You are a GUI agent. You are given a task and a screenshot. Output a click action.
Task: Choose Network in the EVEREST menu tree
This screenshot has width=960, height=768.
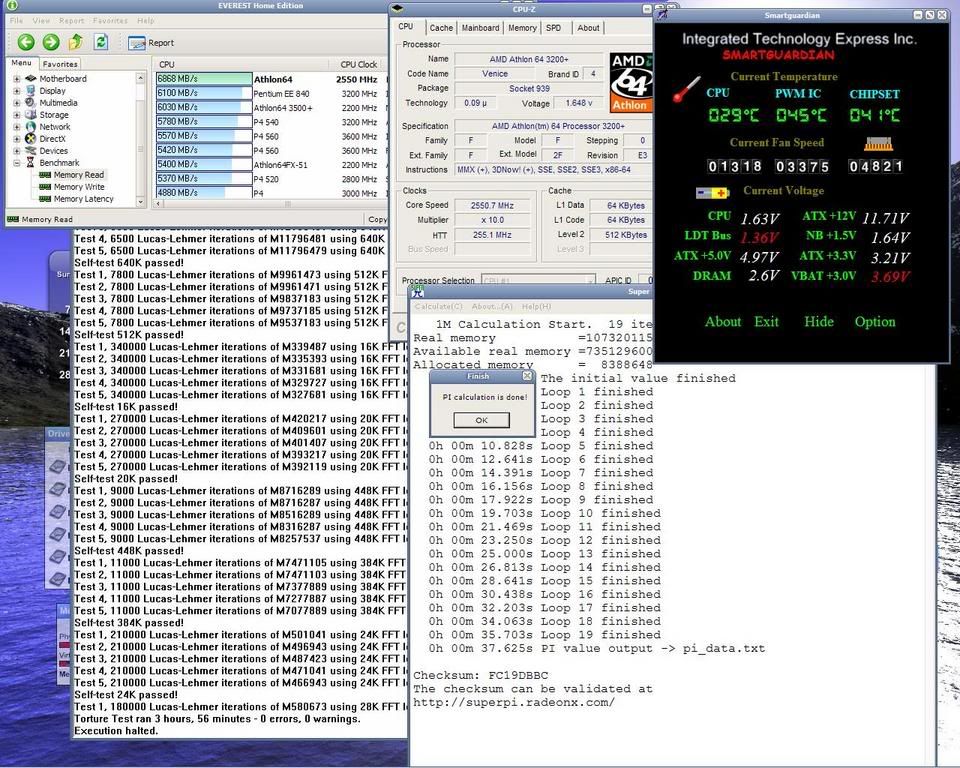click(54, 127)
